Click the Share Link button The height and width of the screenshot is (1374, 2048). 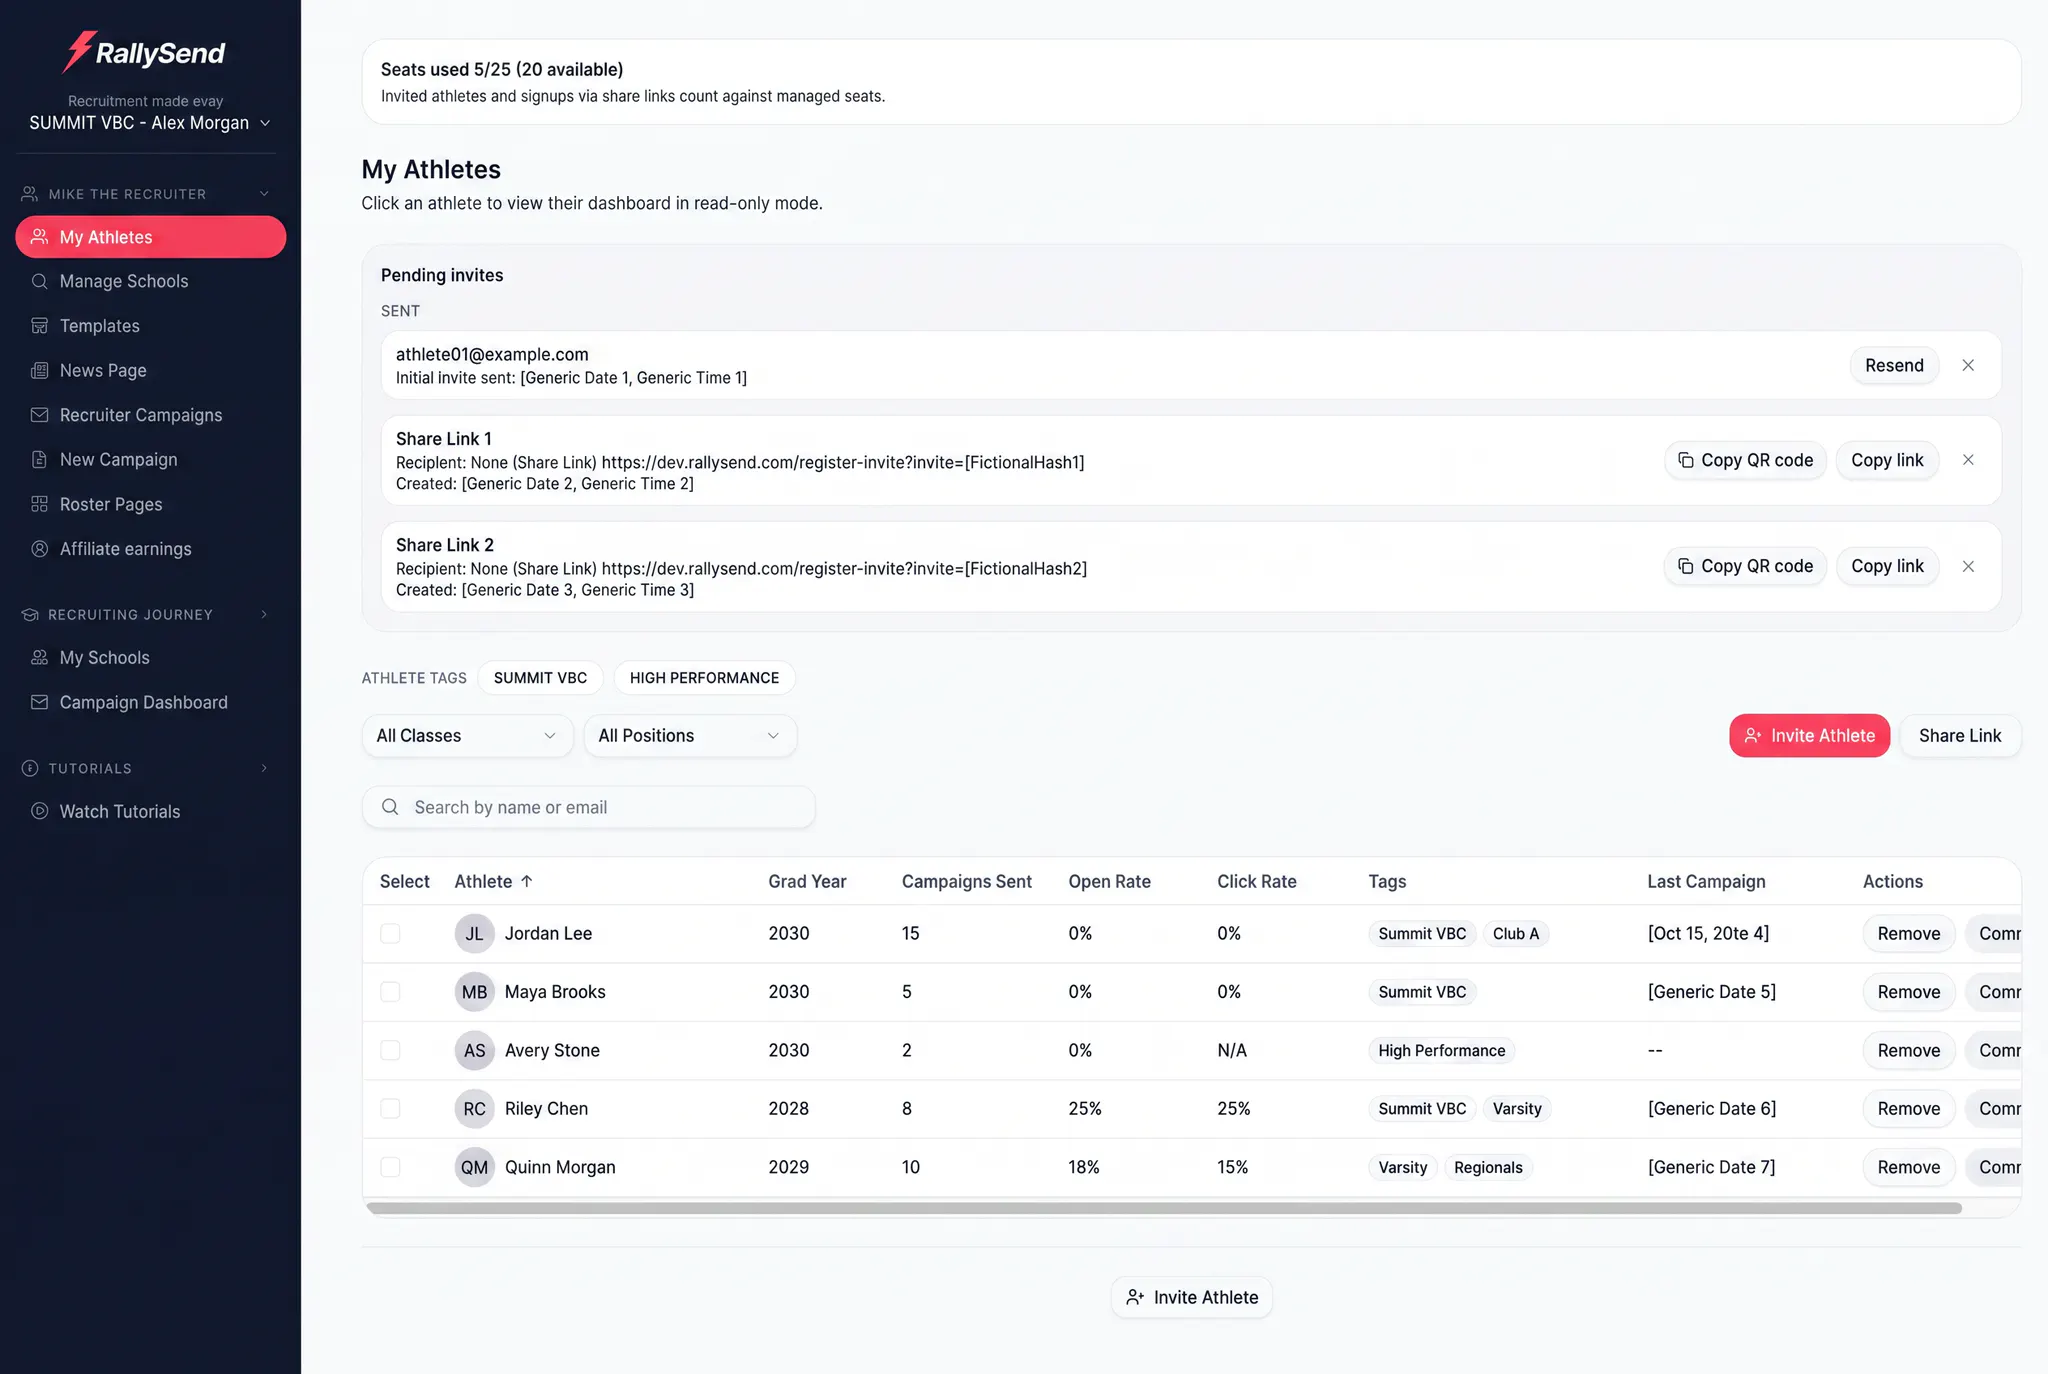point(1960,735)
